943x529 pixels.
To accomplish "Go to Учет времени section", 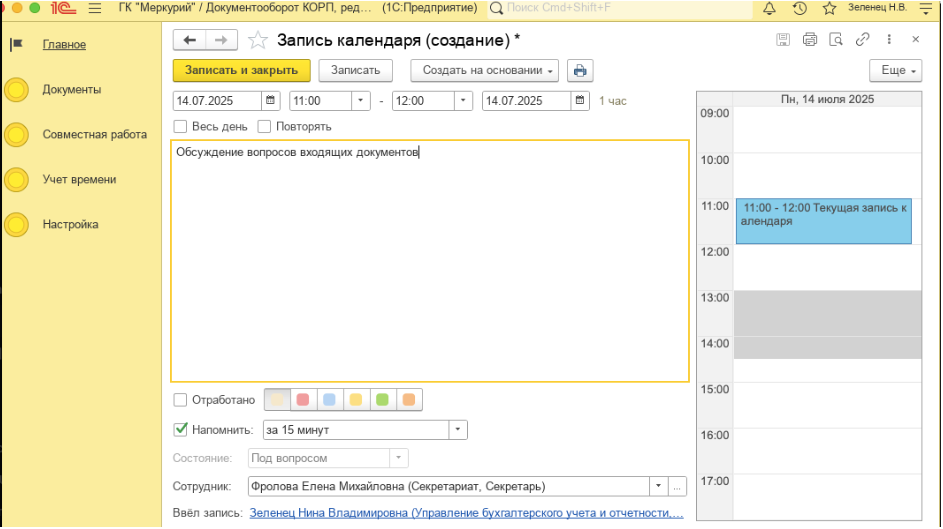I will 79,180.
